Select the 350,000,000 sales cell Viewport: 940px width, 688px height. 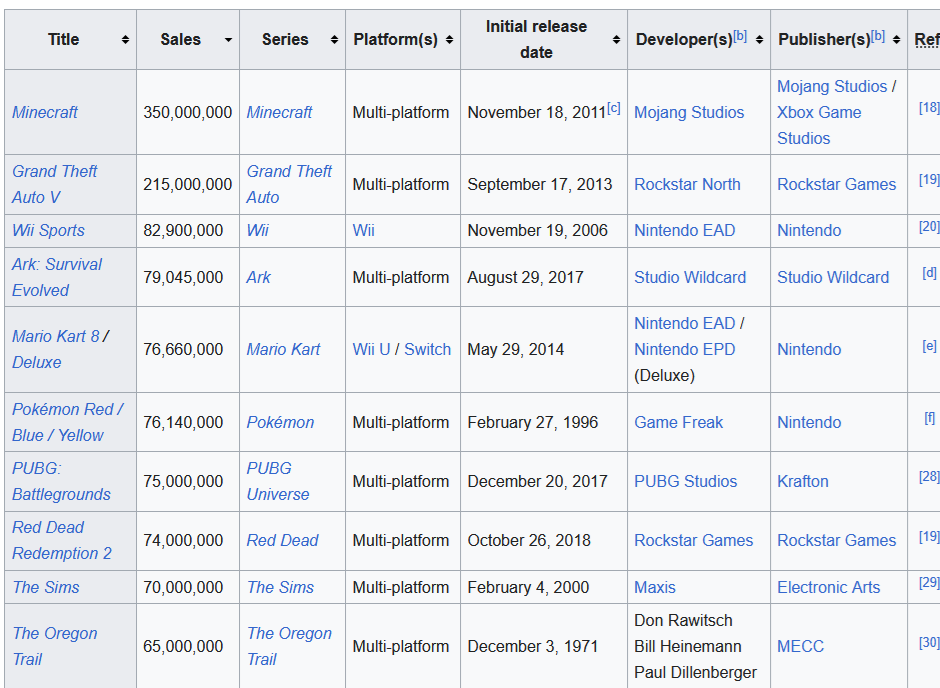click(188, 113)
